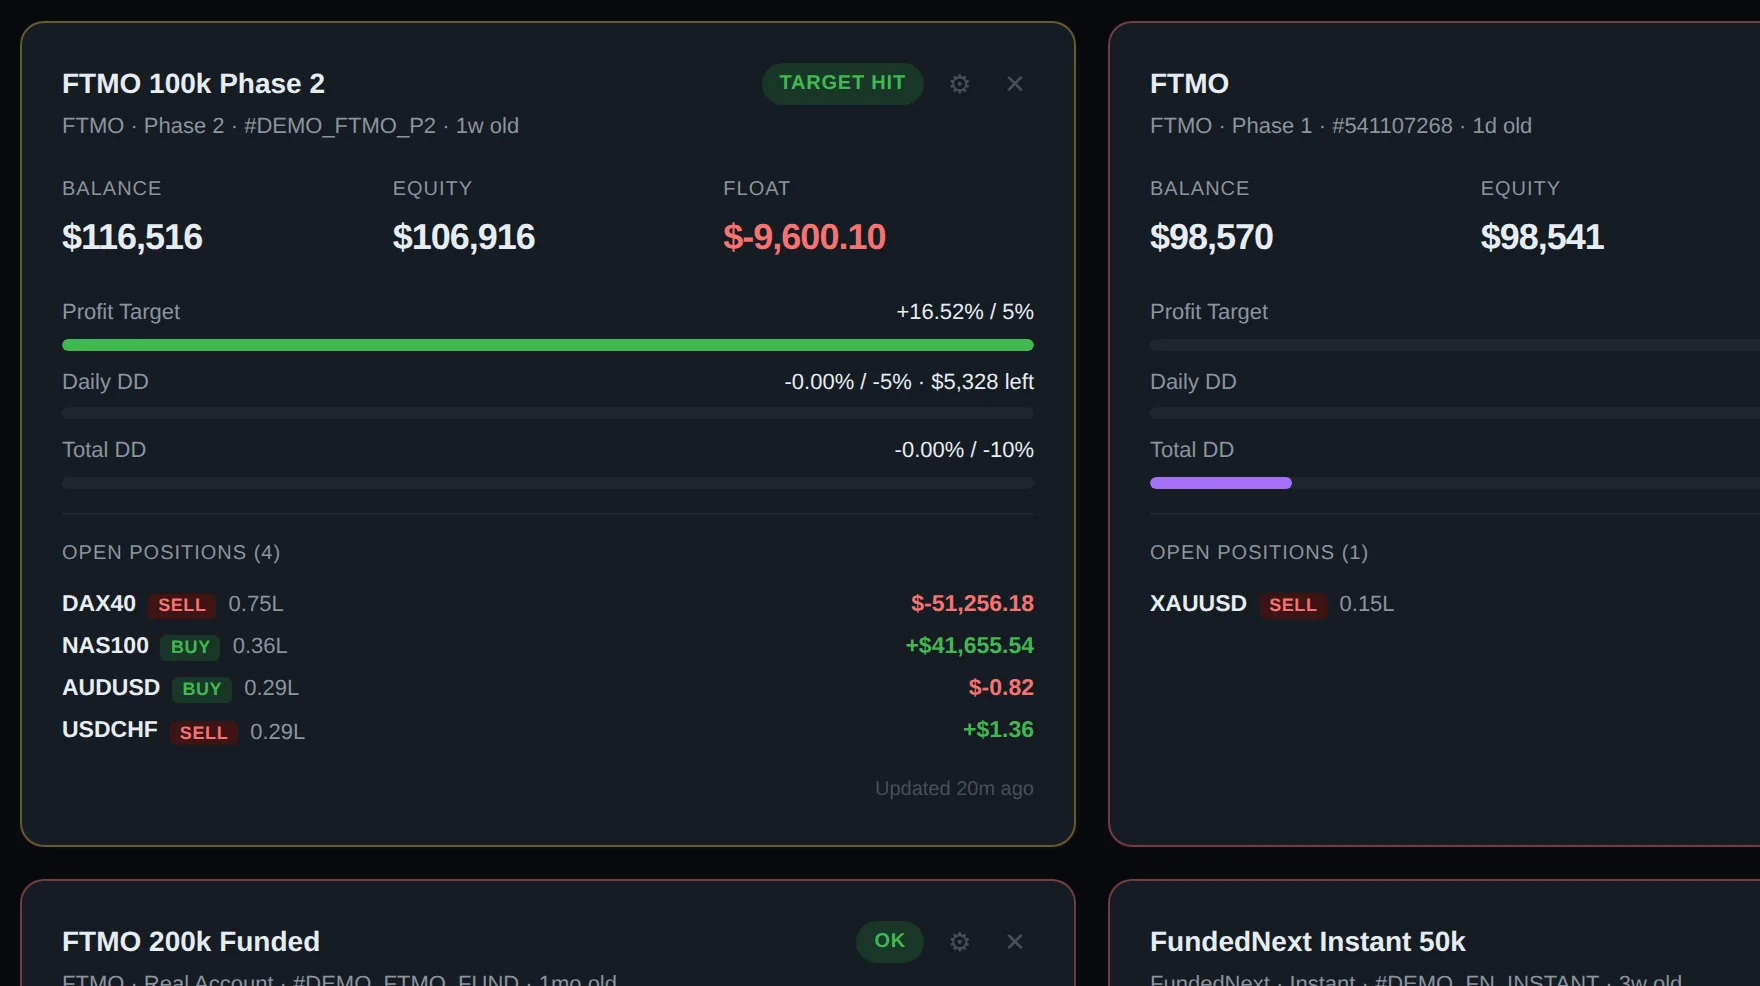Image resolution: width=1760 pixels, height=986 pixels.
Task: Select the USDCHF position row
Action: pyautogui.click(x=548, y=731)
